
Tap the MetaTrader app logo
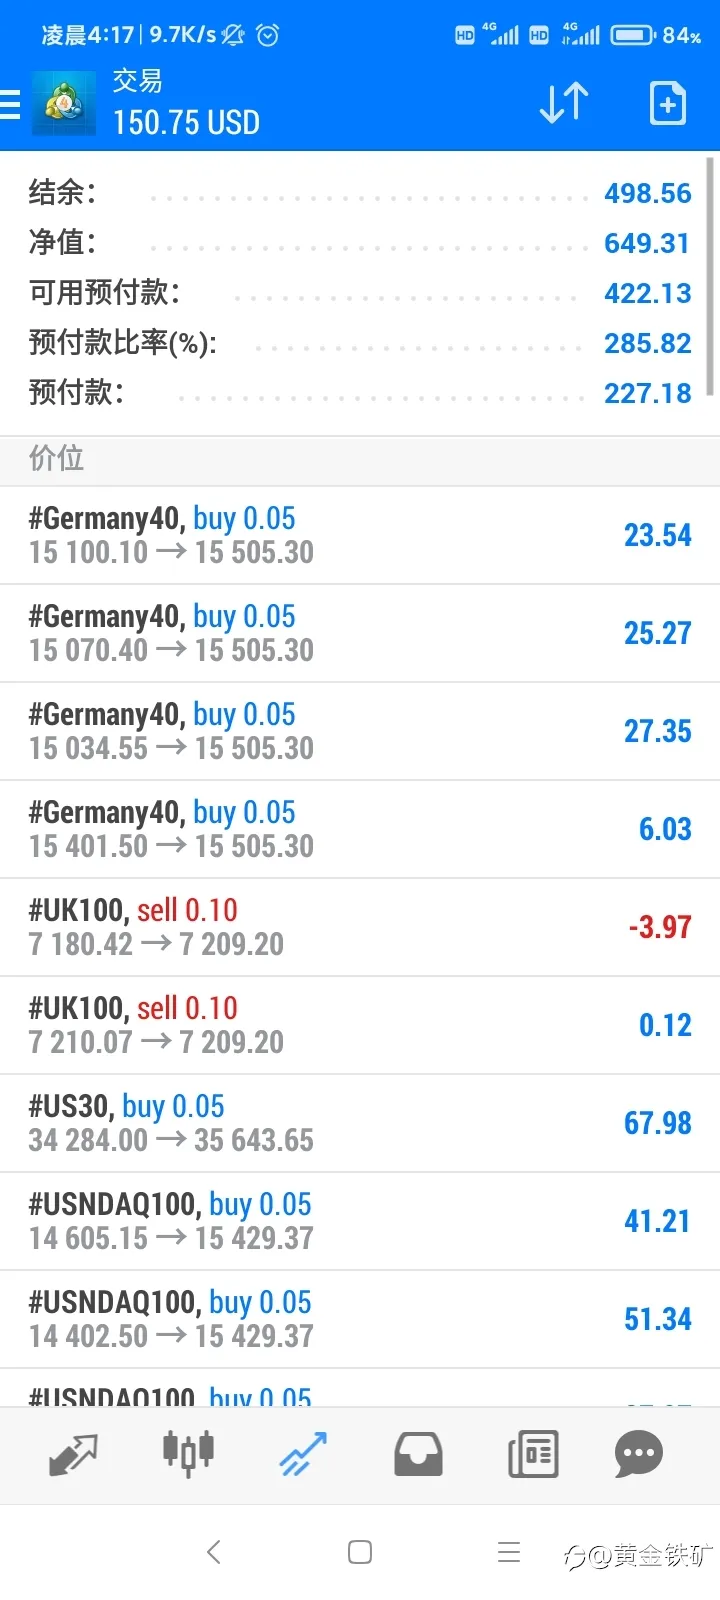tap(64, 103)
